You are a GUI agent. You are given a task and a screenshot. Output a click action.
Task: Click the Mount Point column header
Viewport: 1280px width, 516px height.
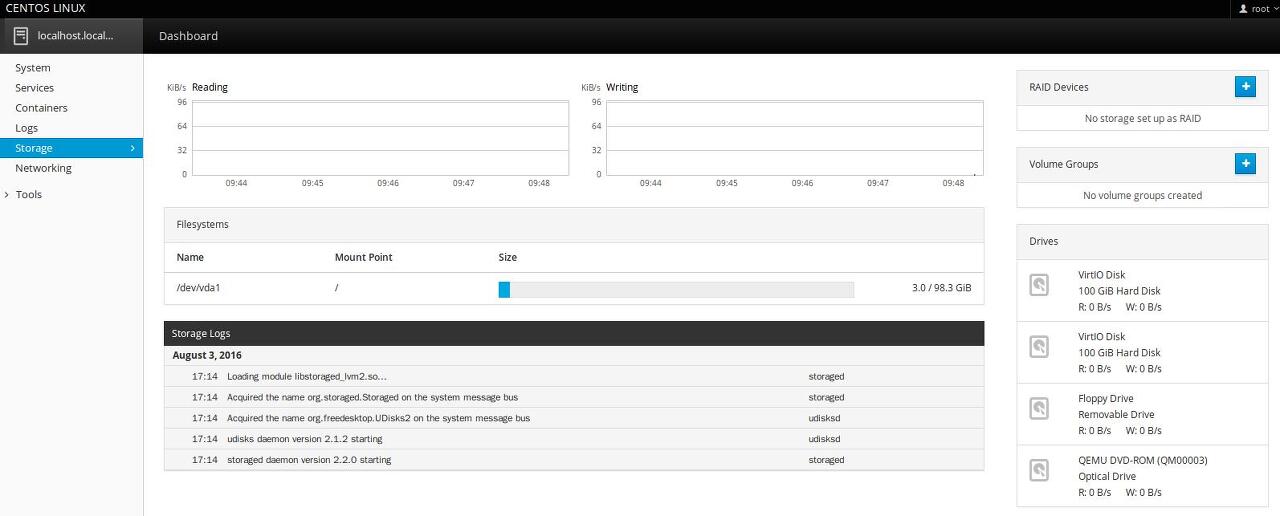pyautogui.click(x=363, y=257)
